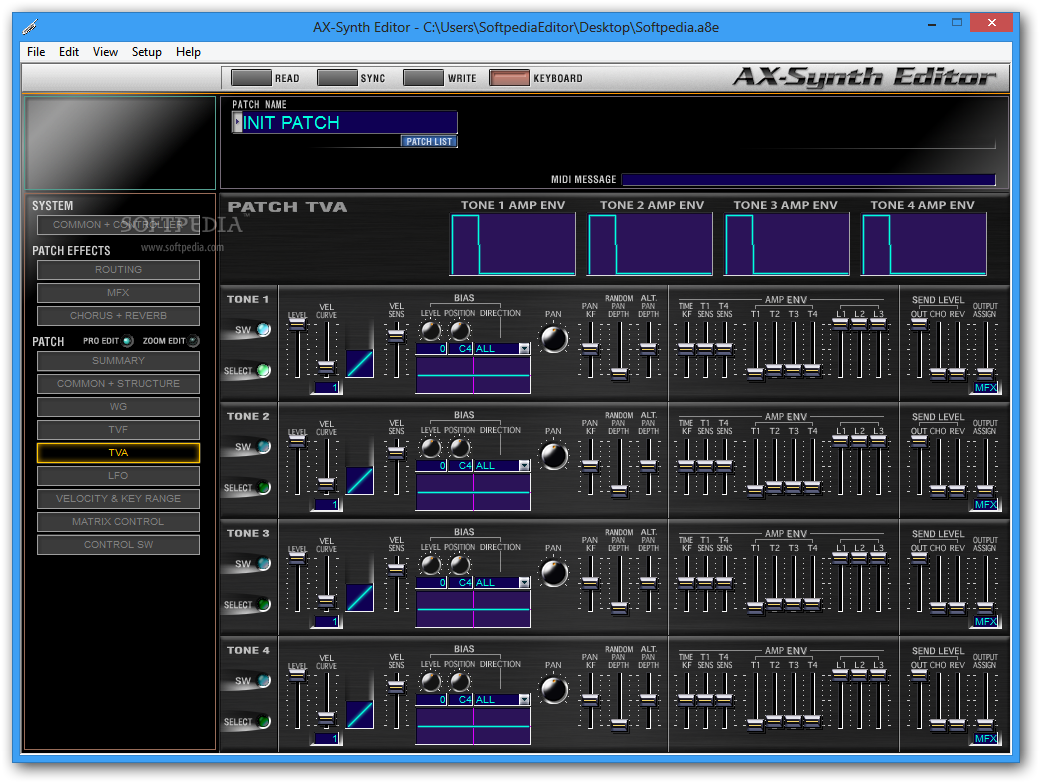
Task: Click Tone 2 bias LEVEL knob
Action: [x=430, y=448]
